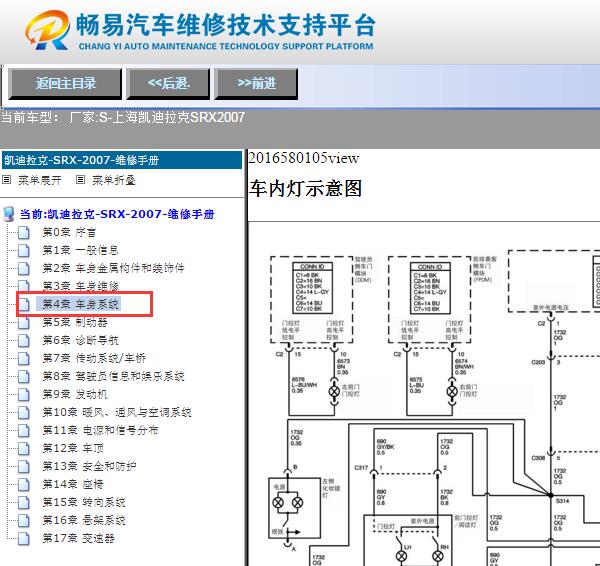600x566 pixels.
Task: Click page icon beside 第16章 悬架系统
Action: pyautogui.click(x=24, y=520)
